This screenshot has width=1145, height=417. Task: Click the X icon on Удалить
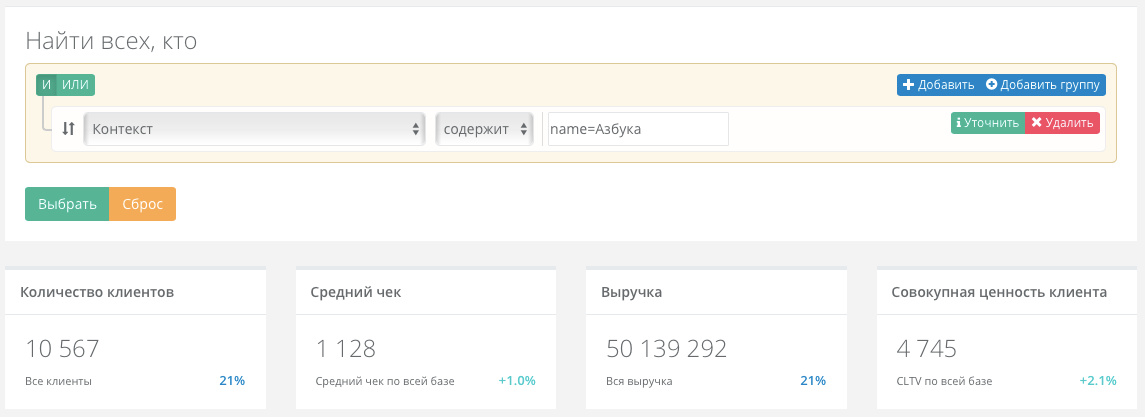(1036, 123)
